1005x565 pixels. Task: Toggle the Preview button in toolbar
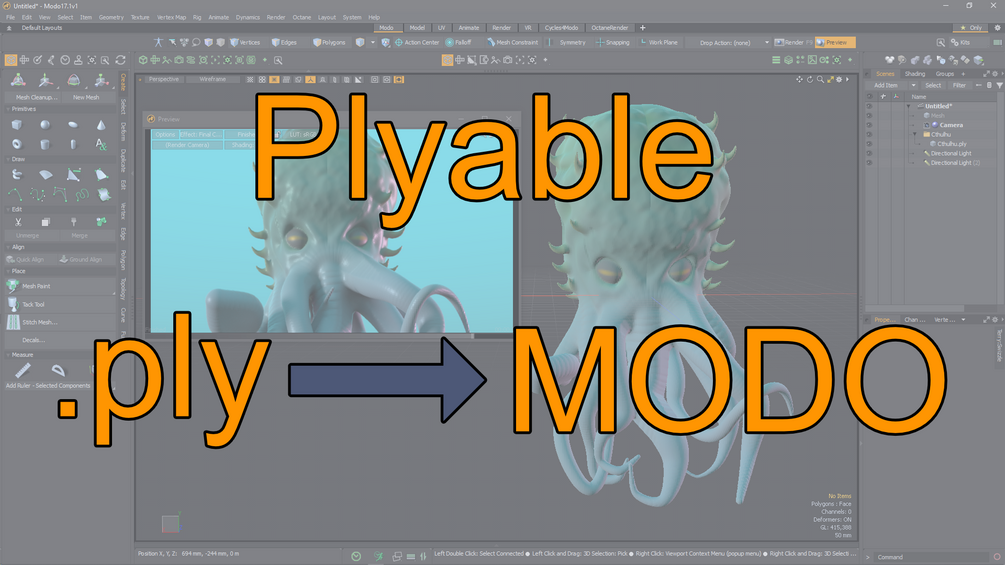pos(835,42)
